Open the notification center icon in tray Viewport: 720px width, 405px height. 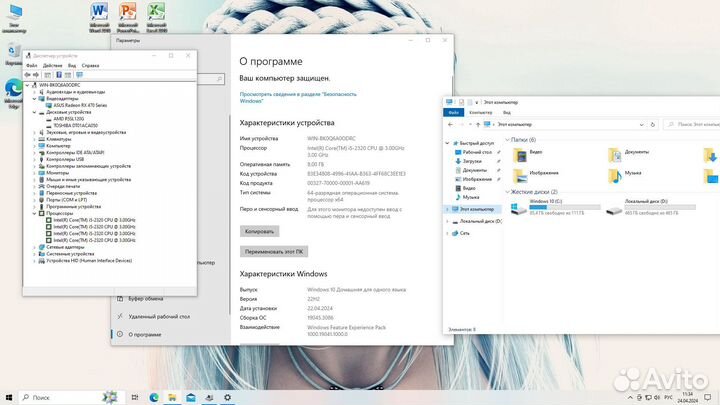pos(708,398)
